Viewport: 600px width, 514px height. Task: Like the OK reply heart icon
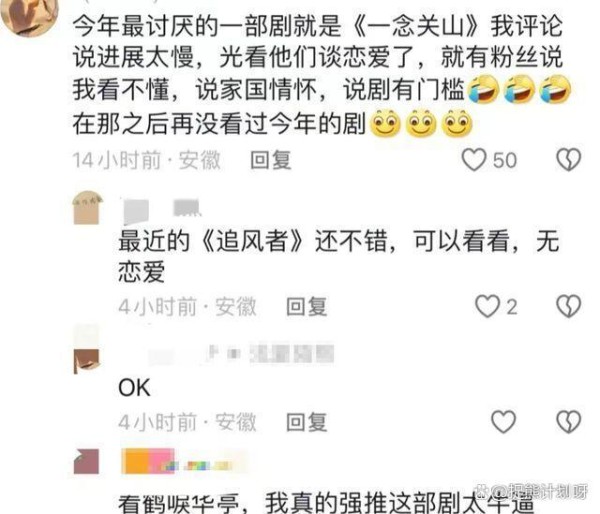point(503,422)
